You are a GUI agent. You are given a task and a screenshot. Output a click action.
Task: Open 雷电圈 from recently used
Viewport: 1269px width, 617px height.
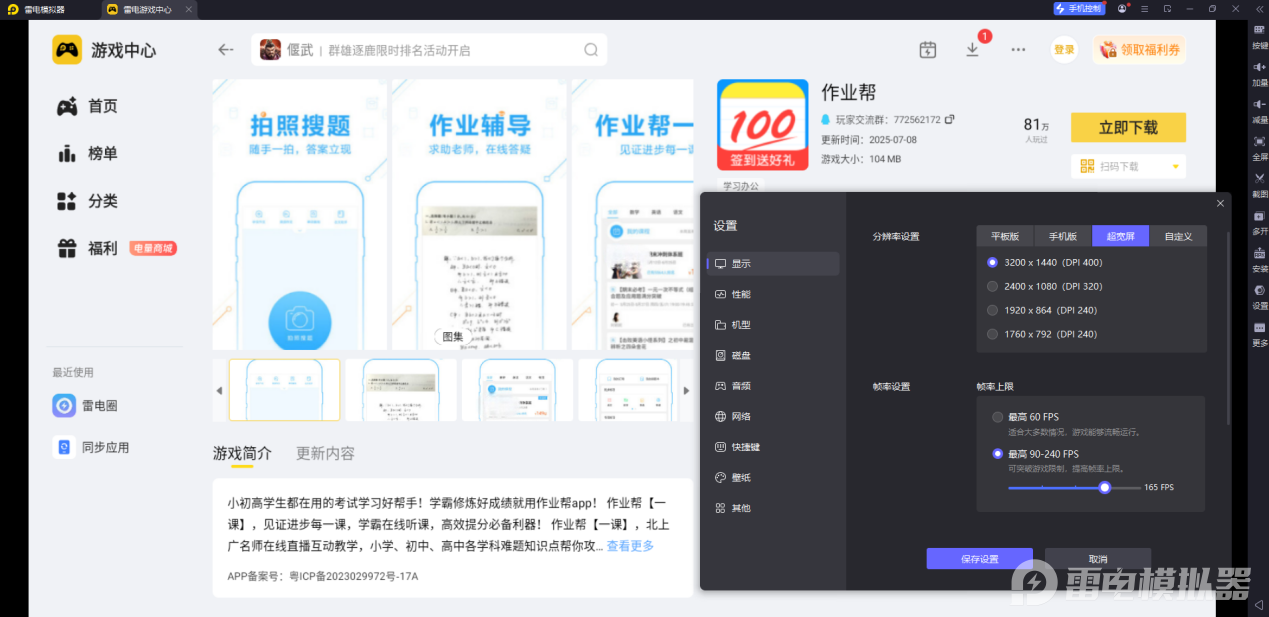pyautogui.click(x=65, y=405)
